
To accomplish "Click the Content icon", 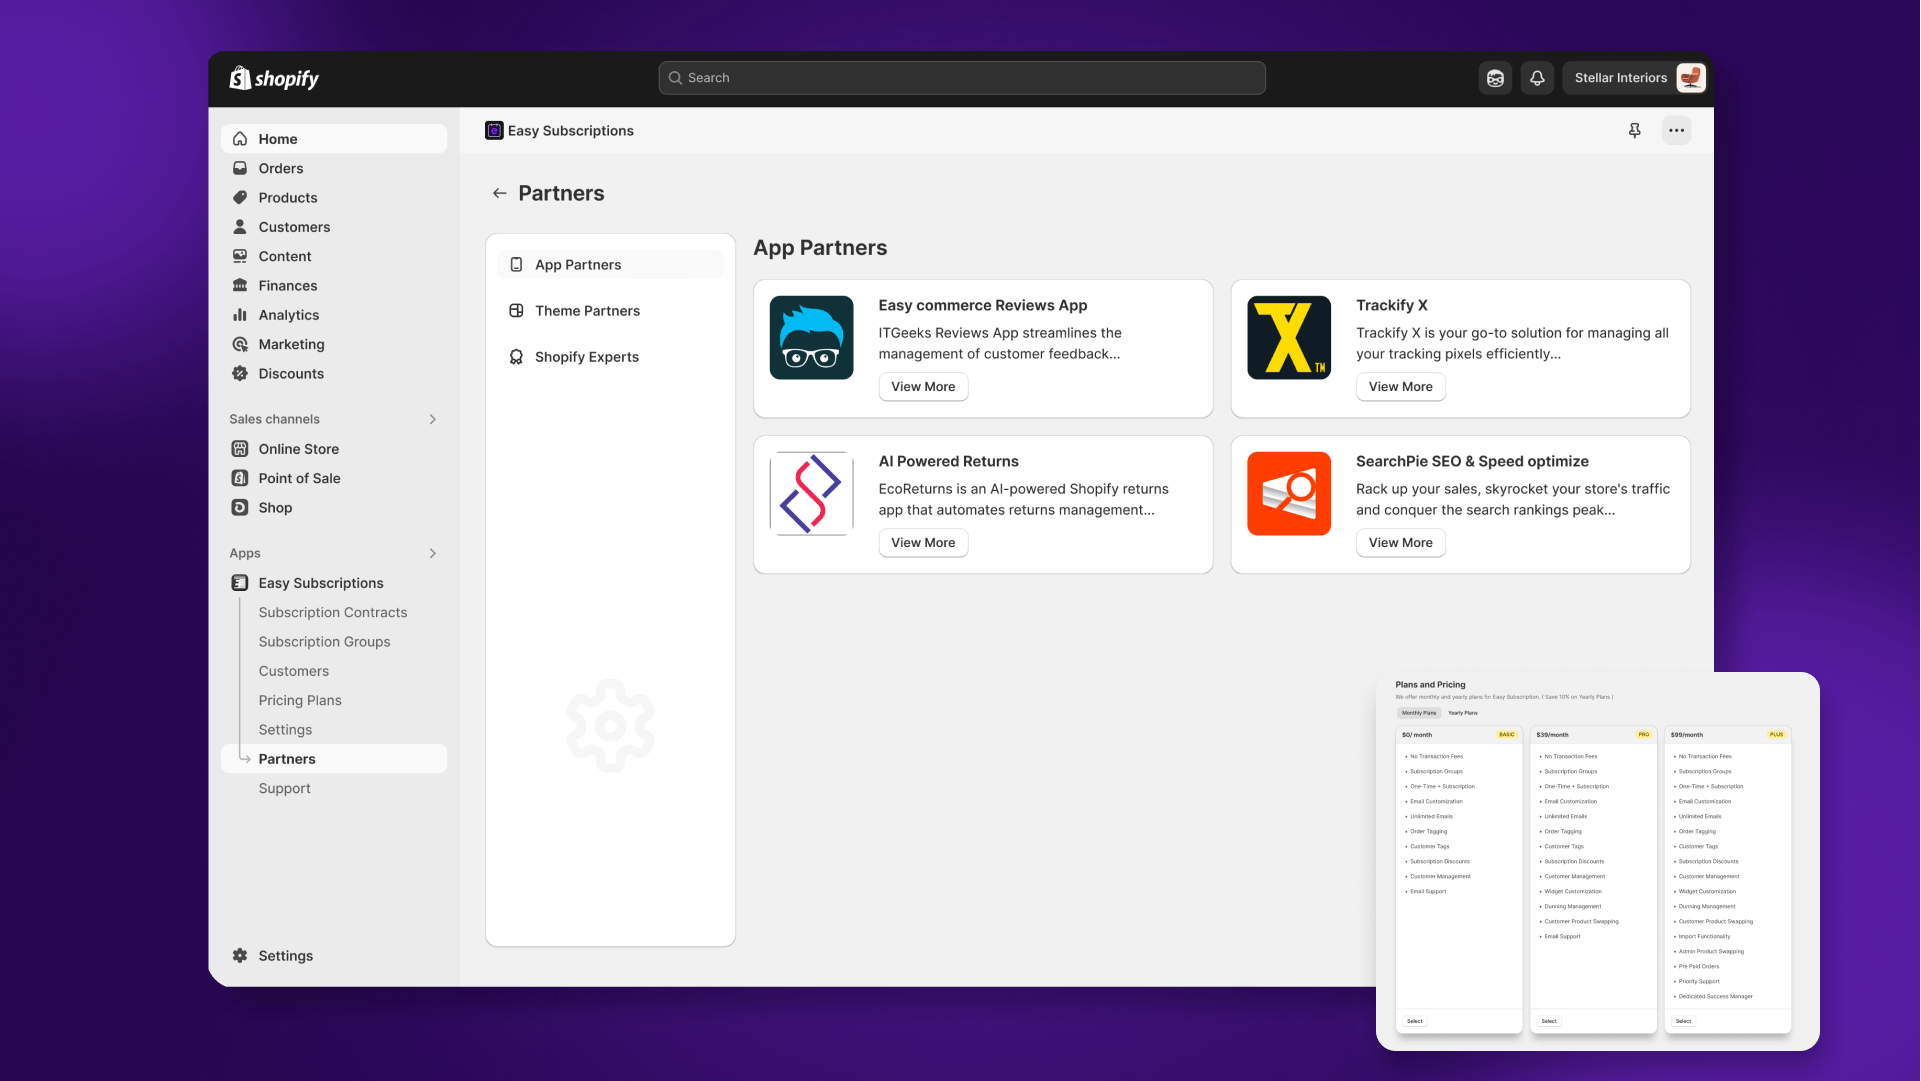I will pos(240,256).
